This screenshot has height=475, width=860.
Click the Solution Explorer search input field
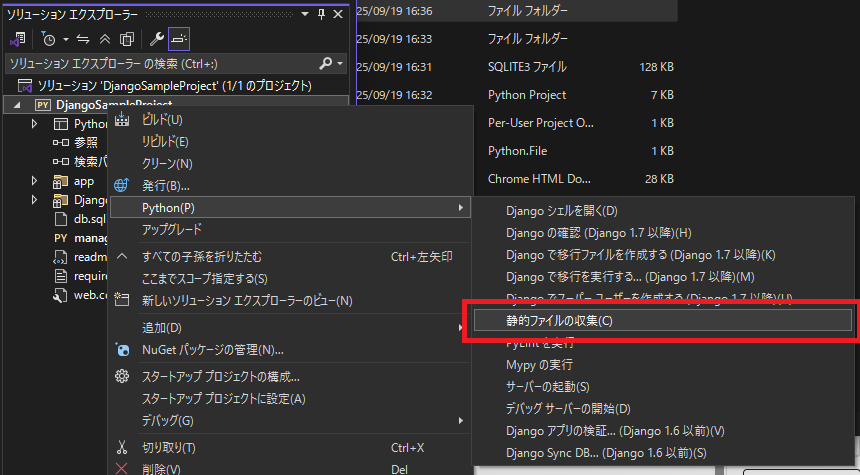(x=160, y=63)
